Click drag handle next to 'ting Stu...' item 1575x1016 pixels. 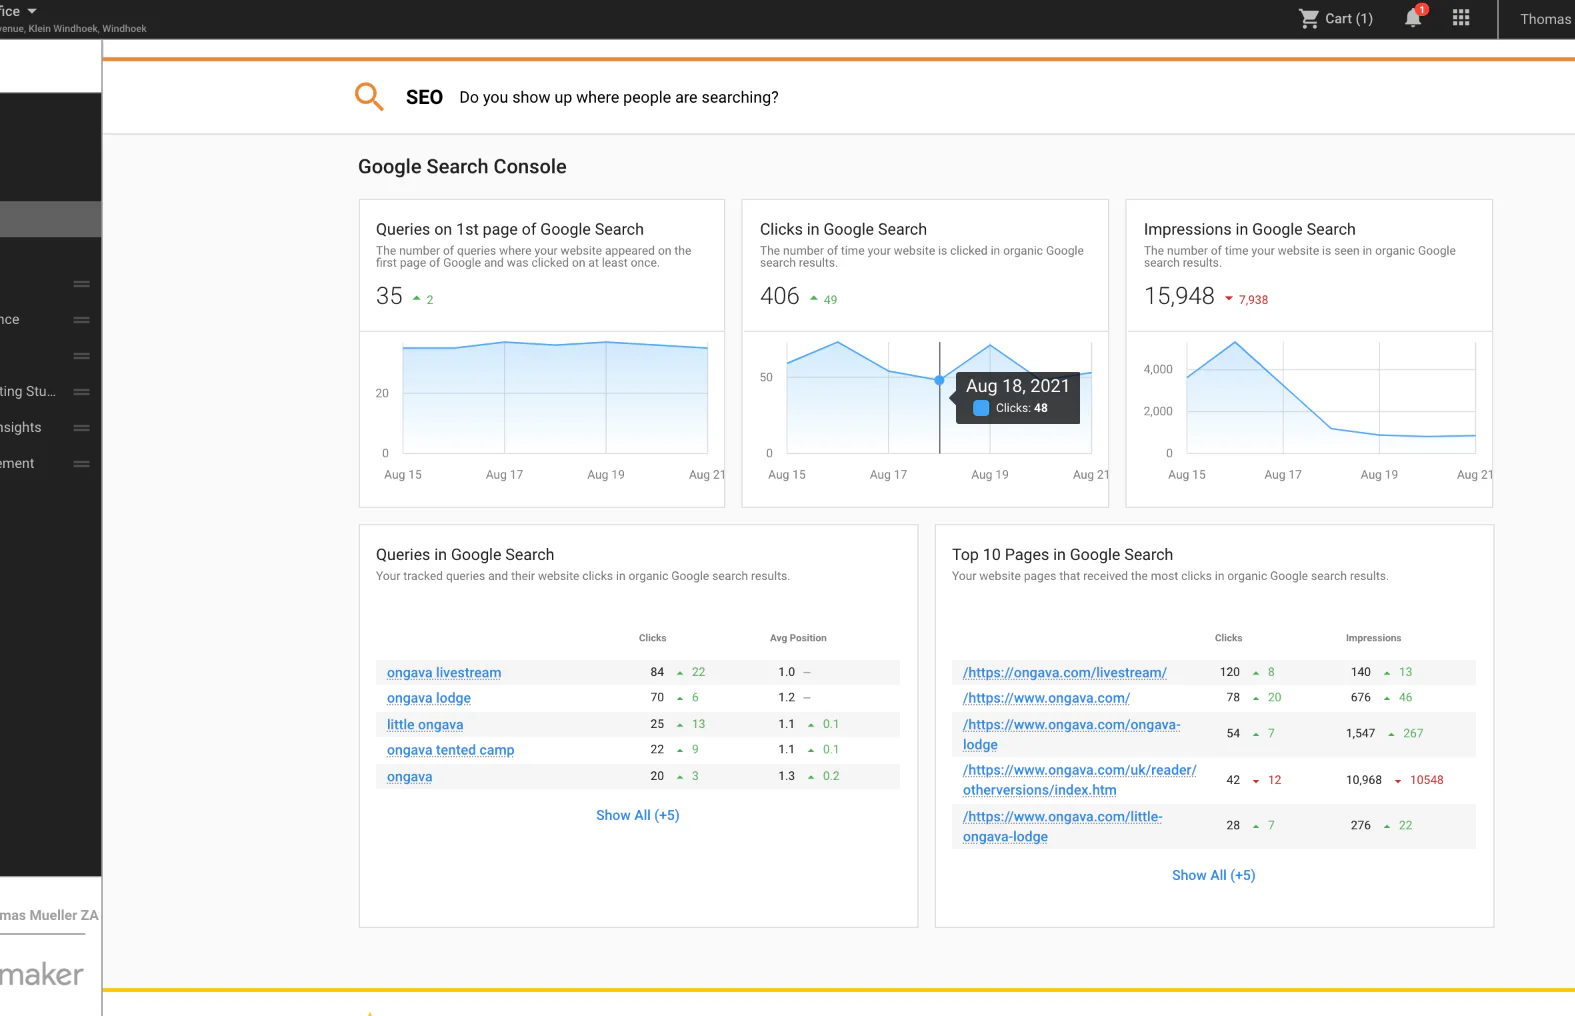tap(82, 392)
